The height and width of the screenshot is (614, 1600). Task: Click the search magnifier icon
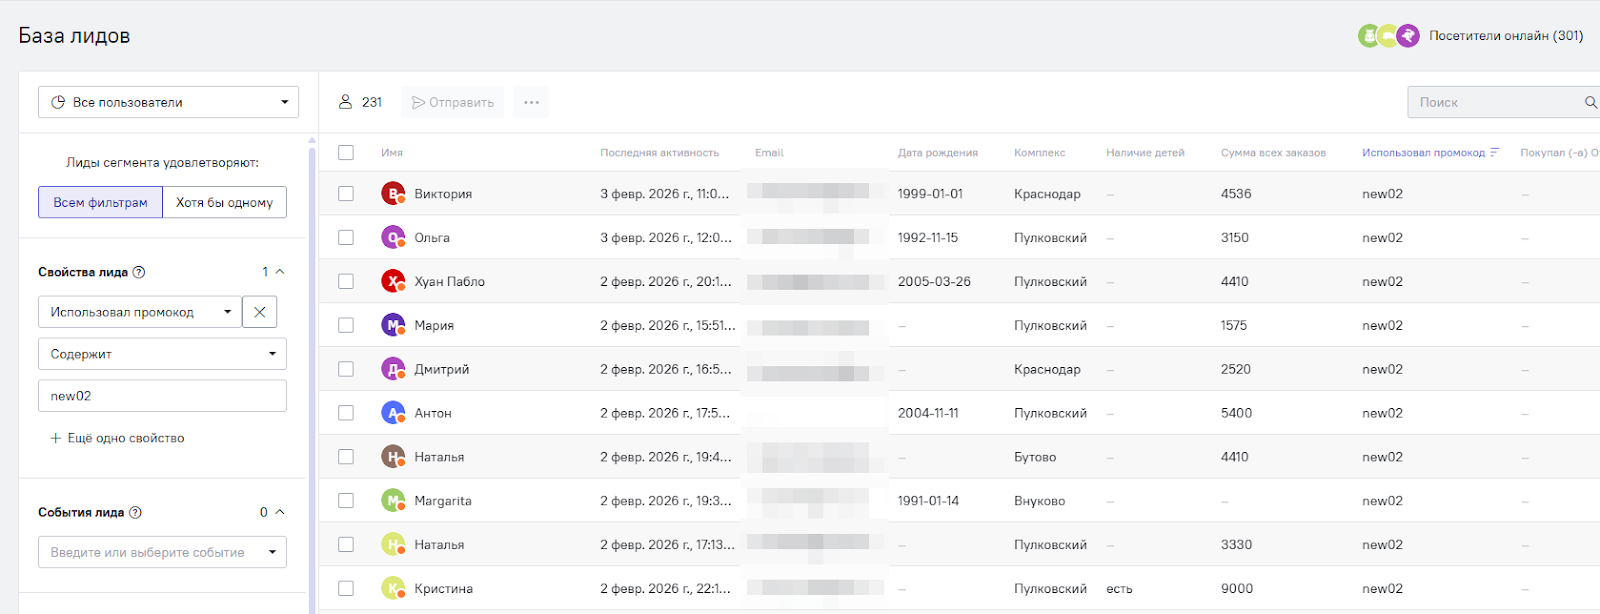[1590, 102]
